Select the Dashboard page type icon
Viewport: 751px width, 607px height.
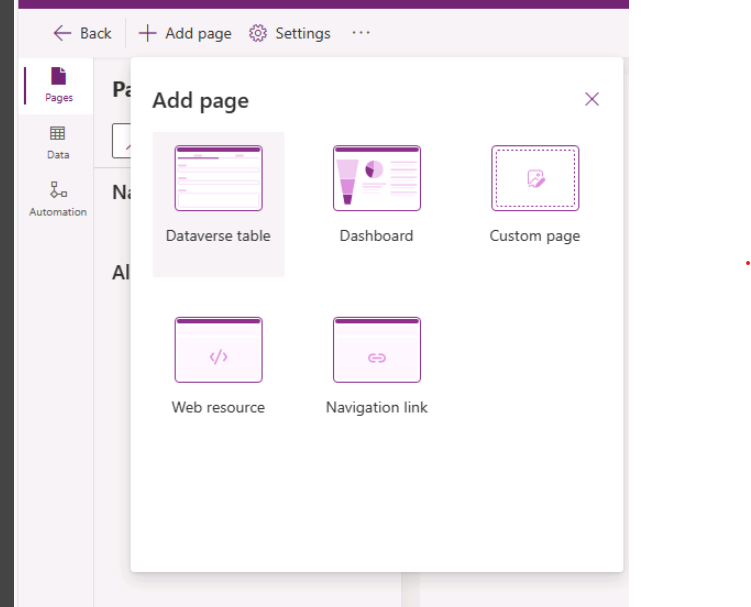point(377,178)
